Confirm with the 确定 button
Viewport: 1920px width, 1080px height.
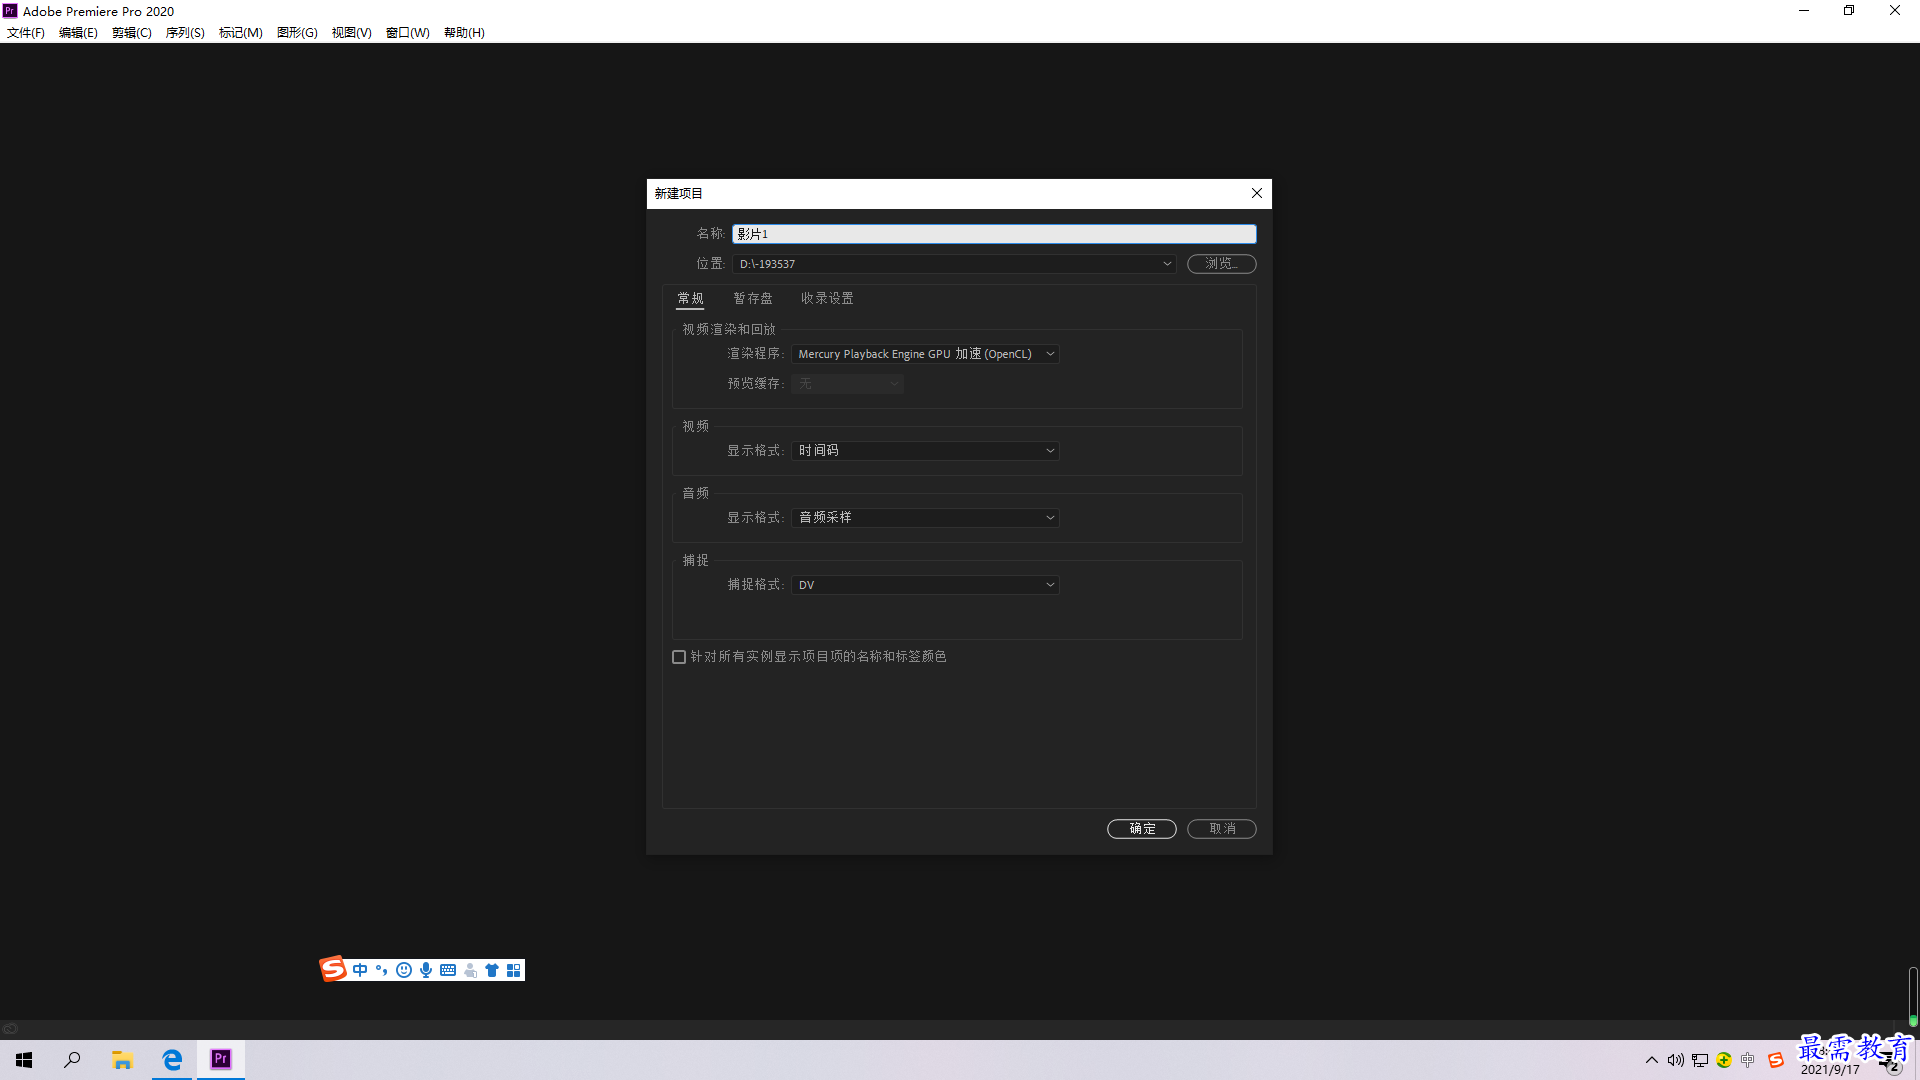1142,829
